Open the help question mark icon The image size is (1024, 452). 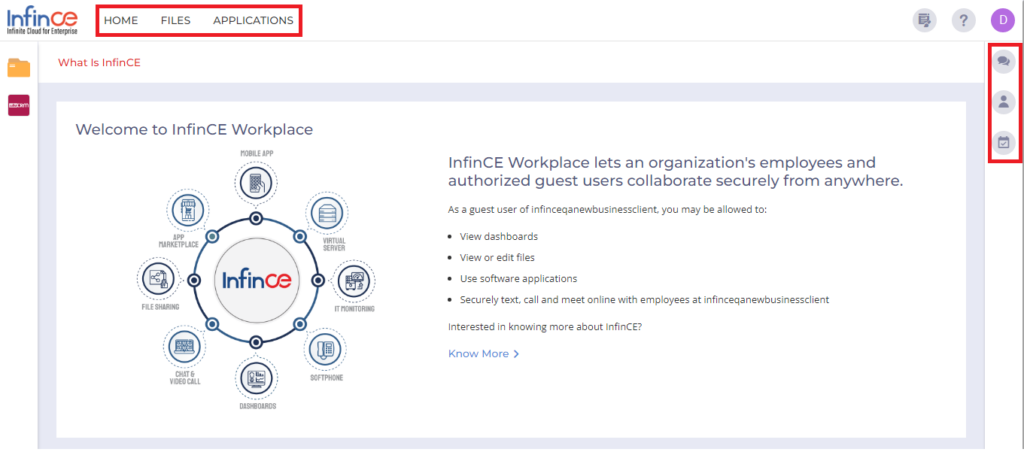(963, 20)
